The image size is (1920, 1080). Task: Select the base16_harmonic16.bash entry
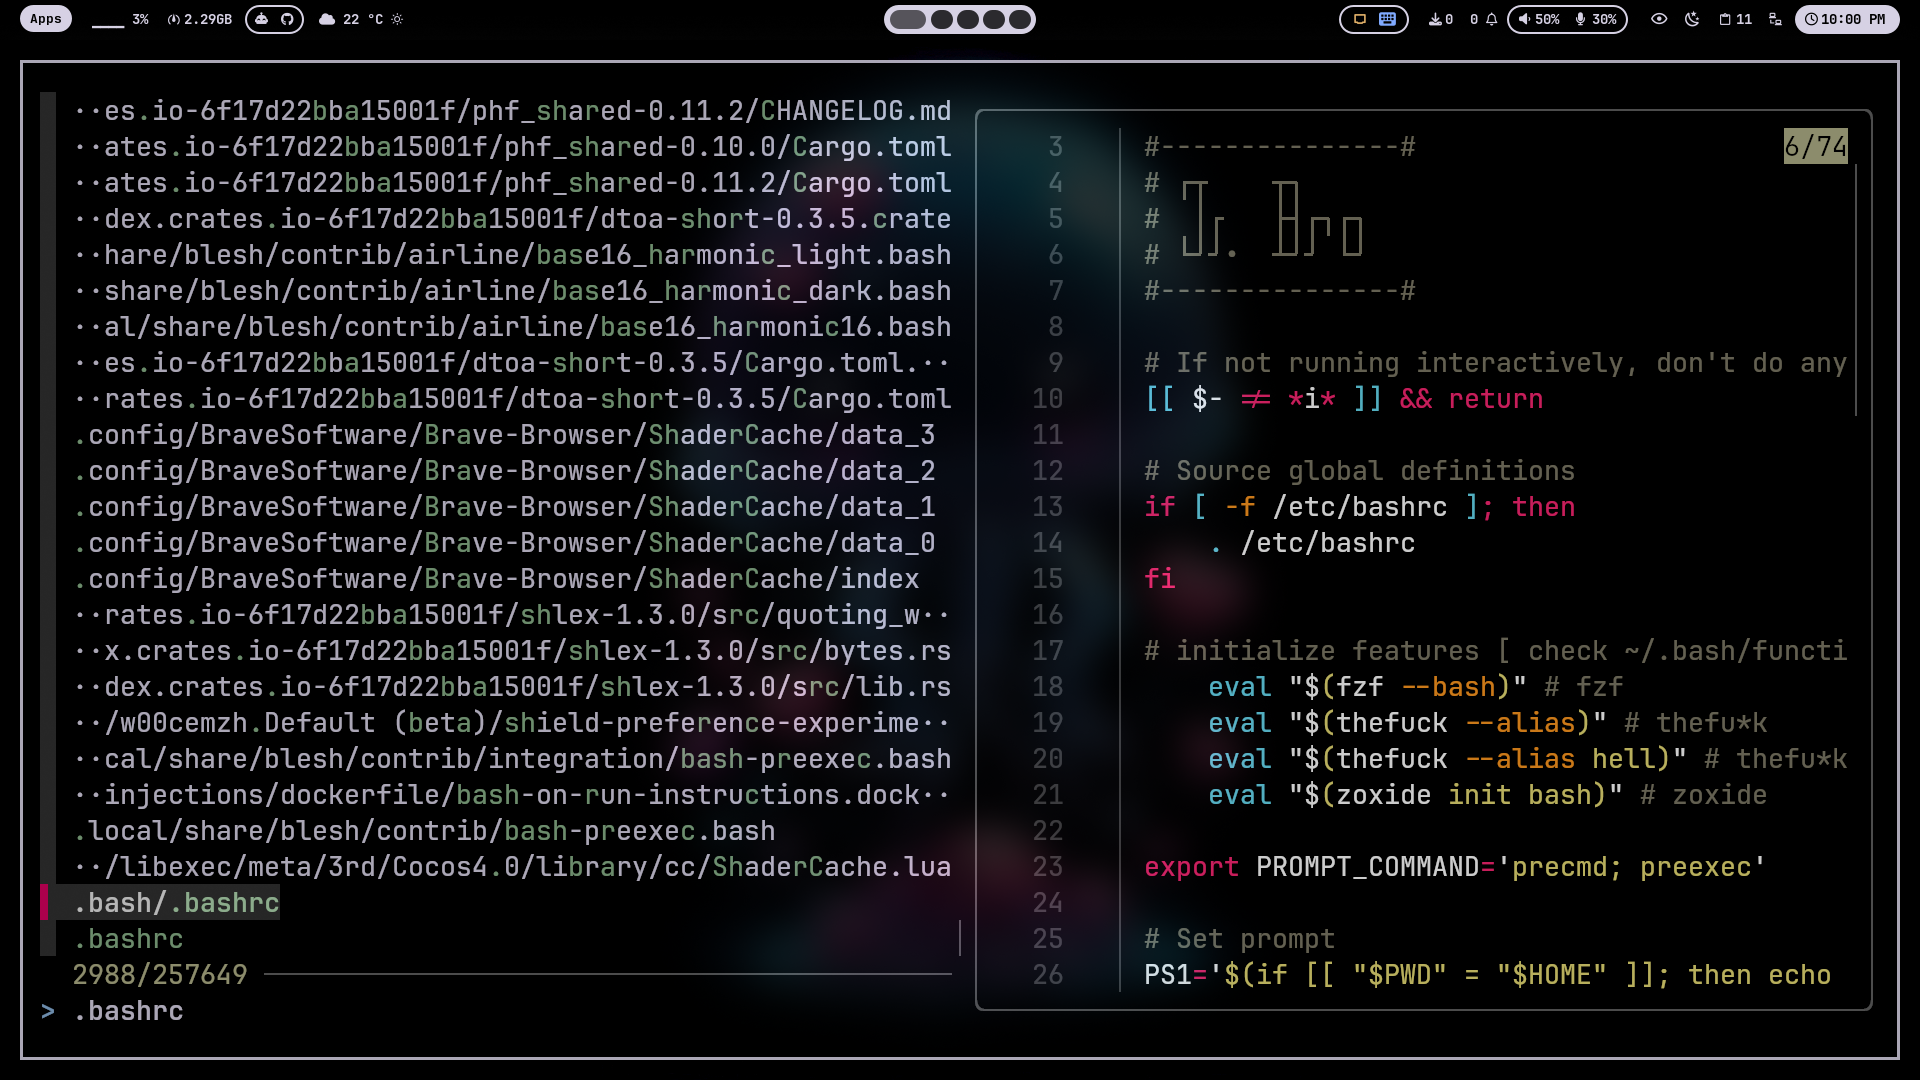512,327
